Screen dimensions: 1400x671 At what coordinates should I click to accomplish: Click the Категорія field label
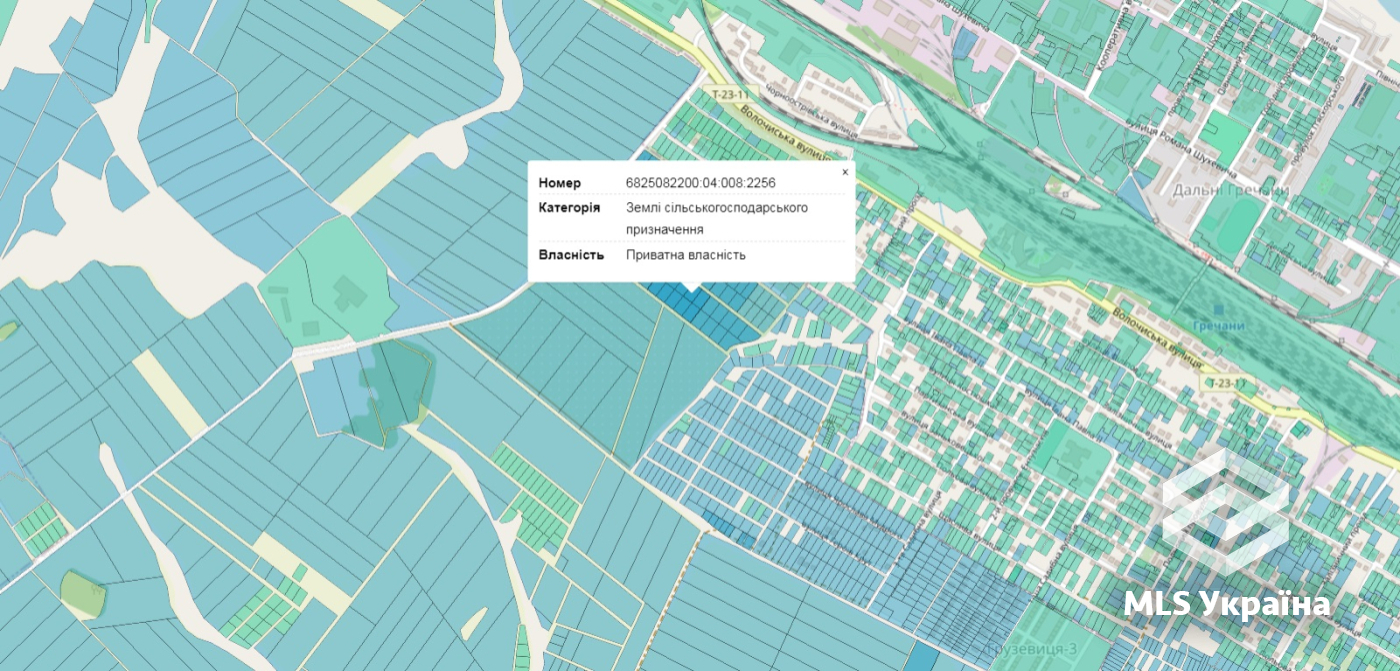(569, 207)
